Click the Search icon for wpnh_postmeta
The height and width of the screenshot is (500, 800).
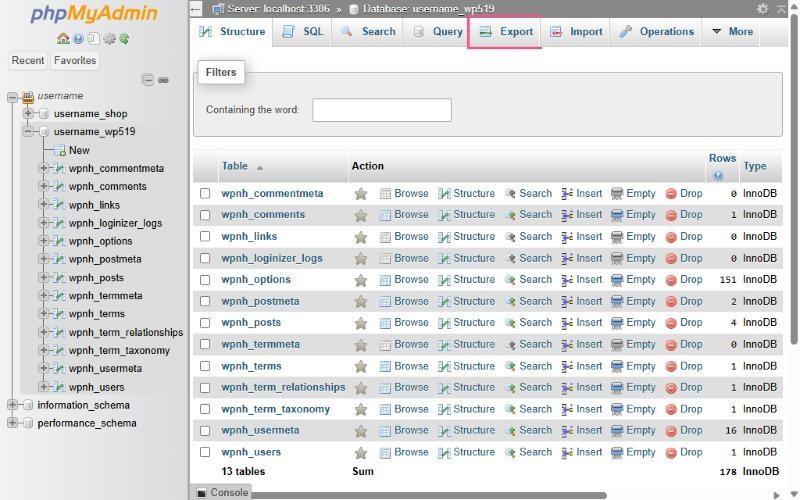(510, 302)
